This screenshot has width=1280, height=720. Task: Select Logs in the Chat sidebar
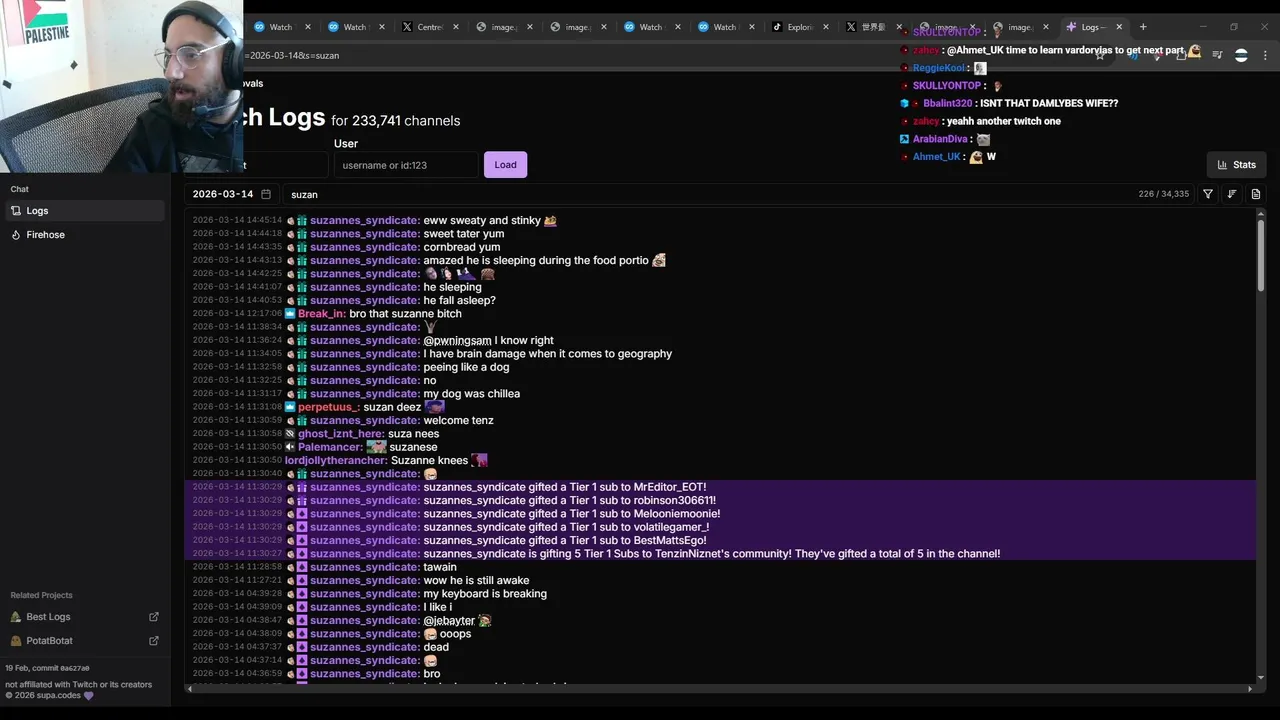click(84, 211)
